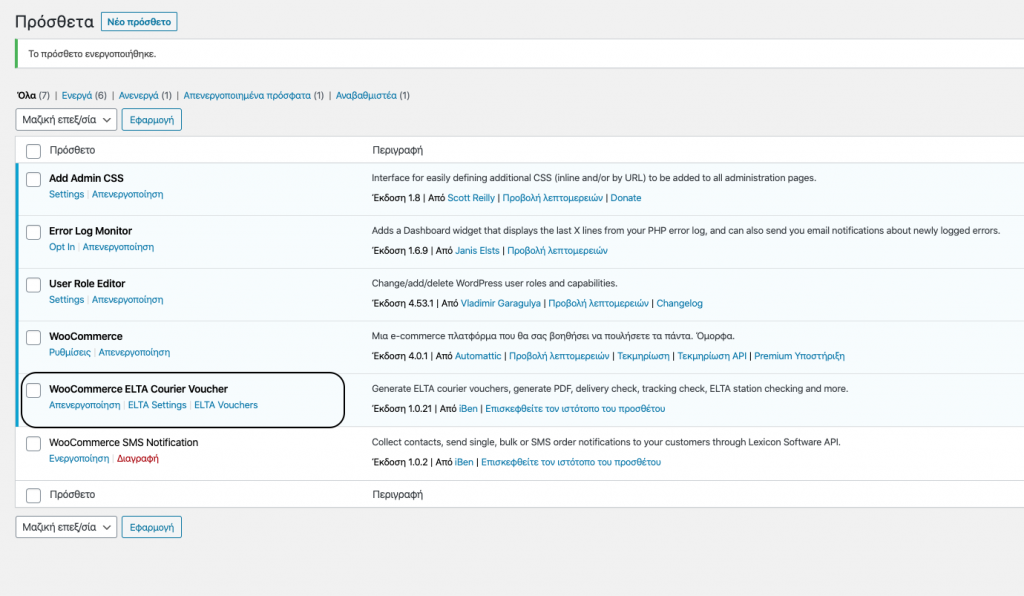Open the Vladimir Garagulya author link

[501, 303]
